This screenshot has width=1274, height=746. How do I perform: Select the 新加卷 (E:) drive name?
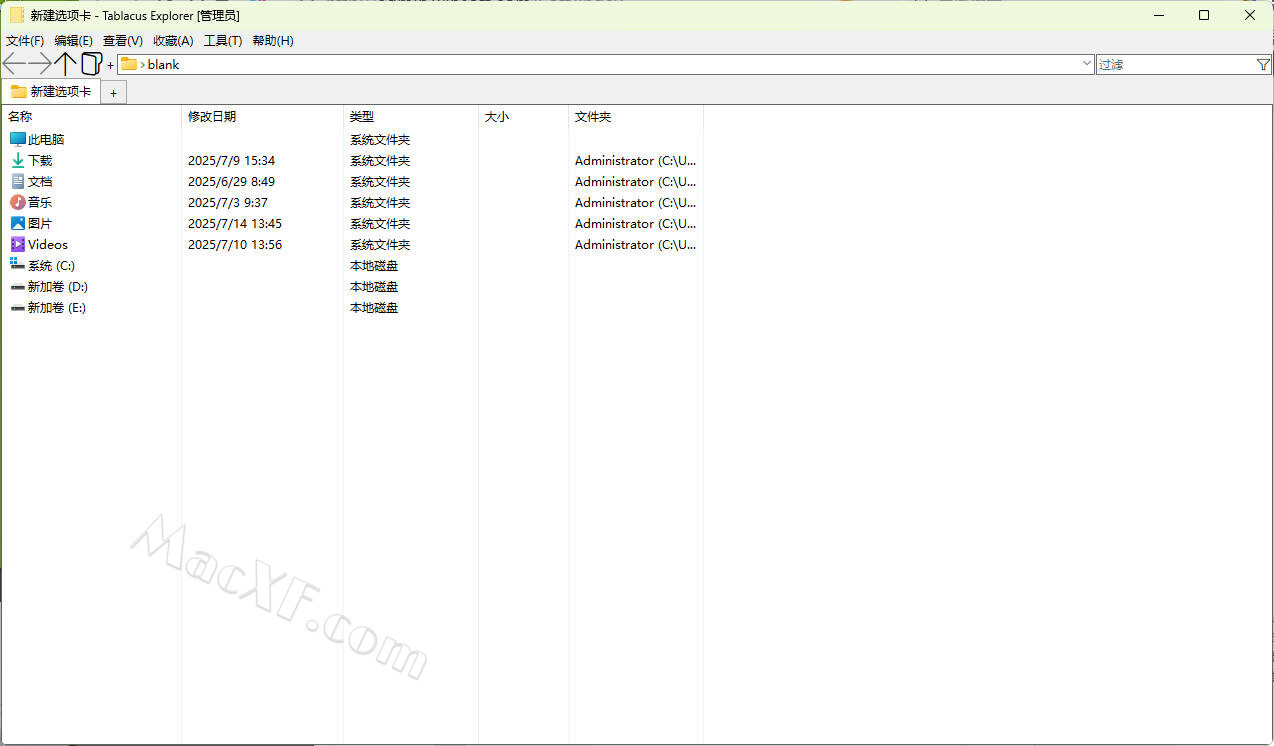pyautogui.click(x=57, y=308)
